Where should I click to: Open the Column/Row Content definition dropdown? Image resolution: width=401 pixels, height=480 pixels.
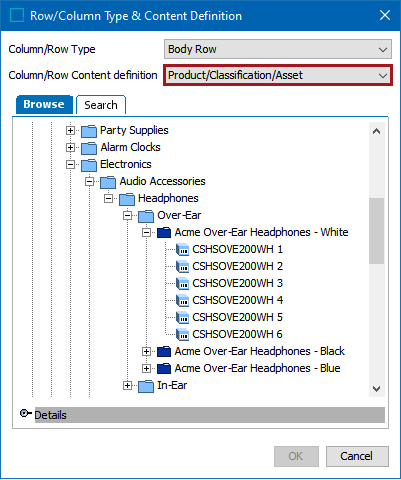(x=278, y=75)
